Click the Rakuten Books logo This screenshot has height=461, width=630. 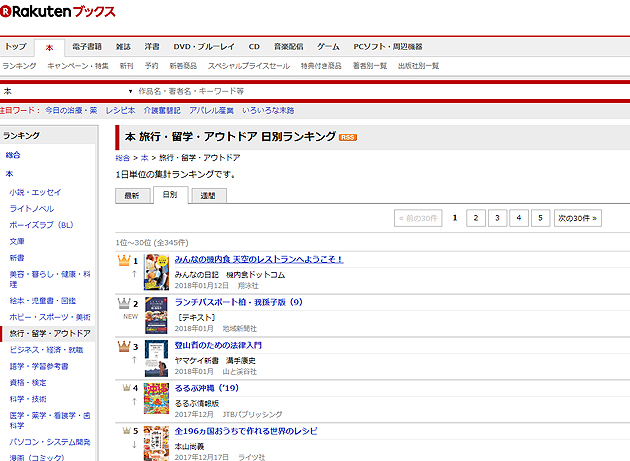[58, 11]
